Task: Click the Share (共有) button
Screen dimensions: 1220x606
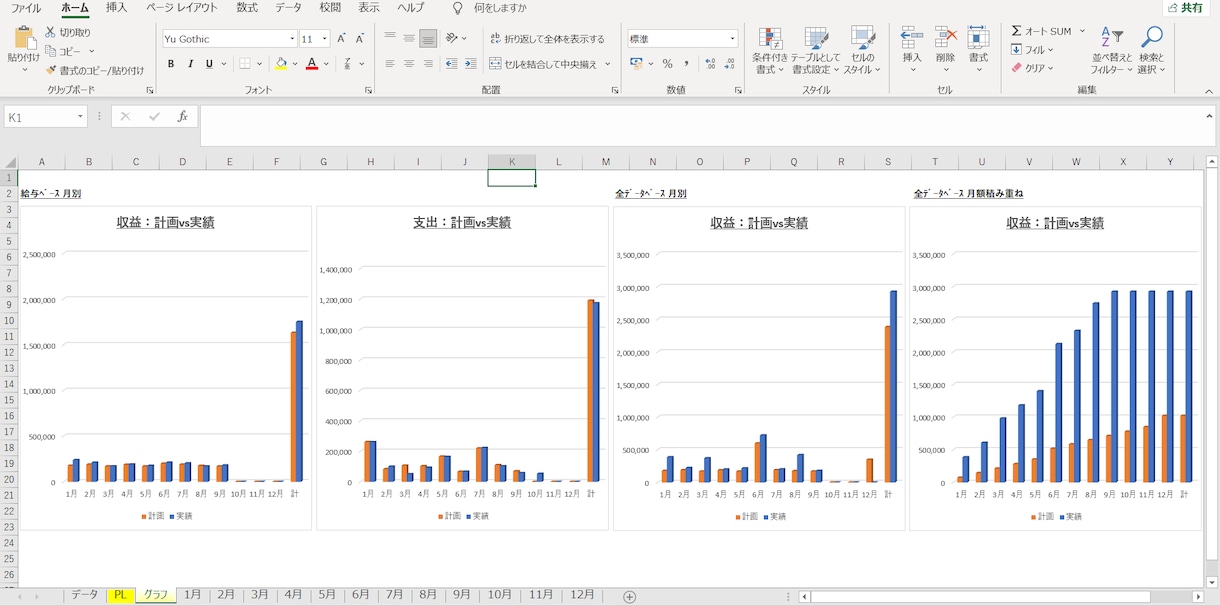Action: 1186,8
